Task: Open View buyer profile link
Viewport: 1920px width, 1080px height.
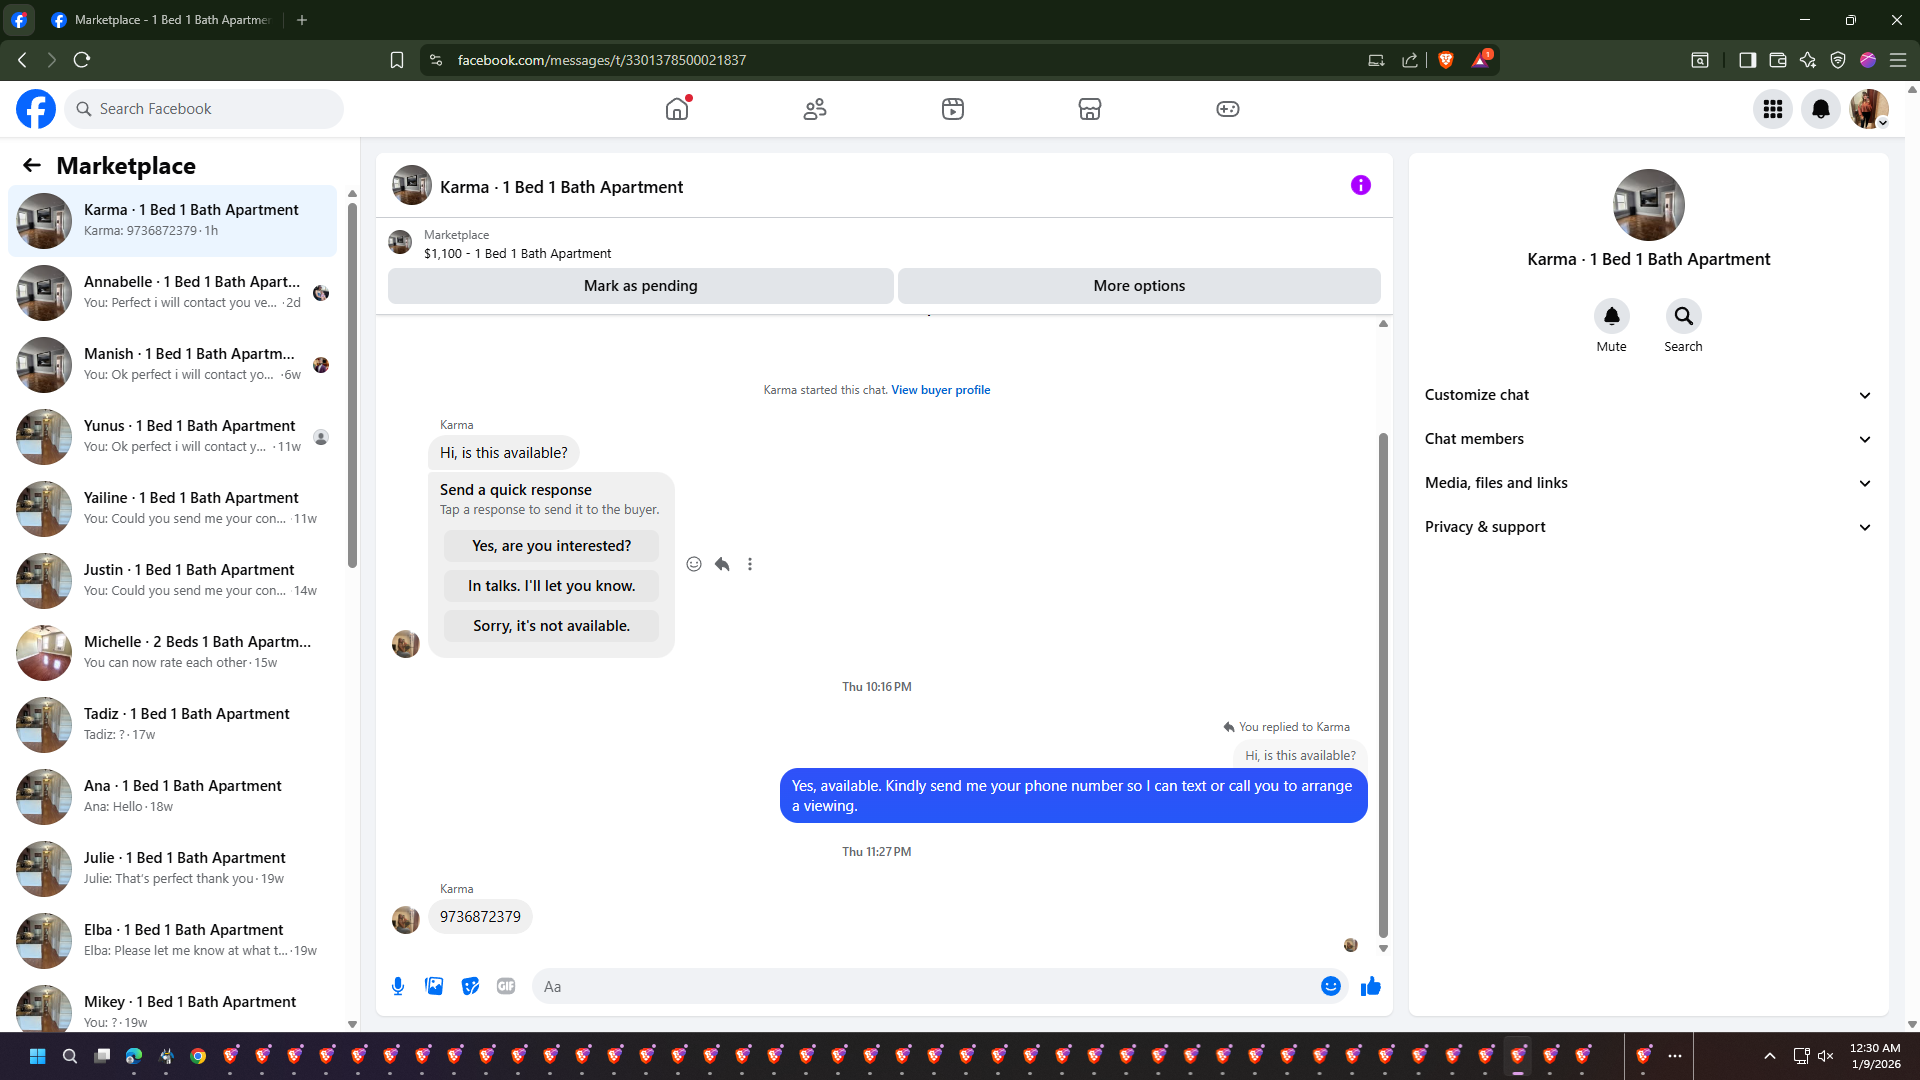Action: tap(941, 390)
